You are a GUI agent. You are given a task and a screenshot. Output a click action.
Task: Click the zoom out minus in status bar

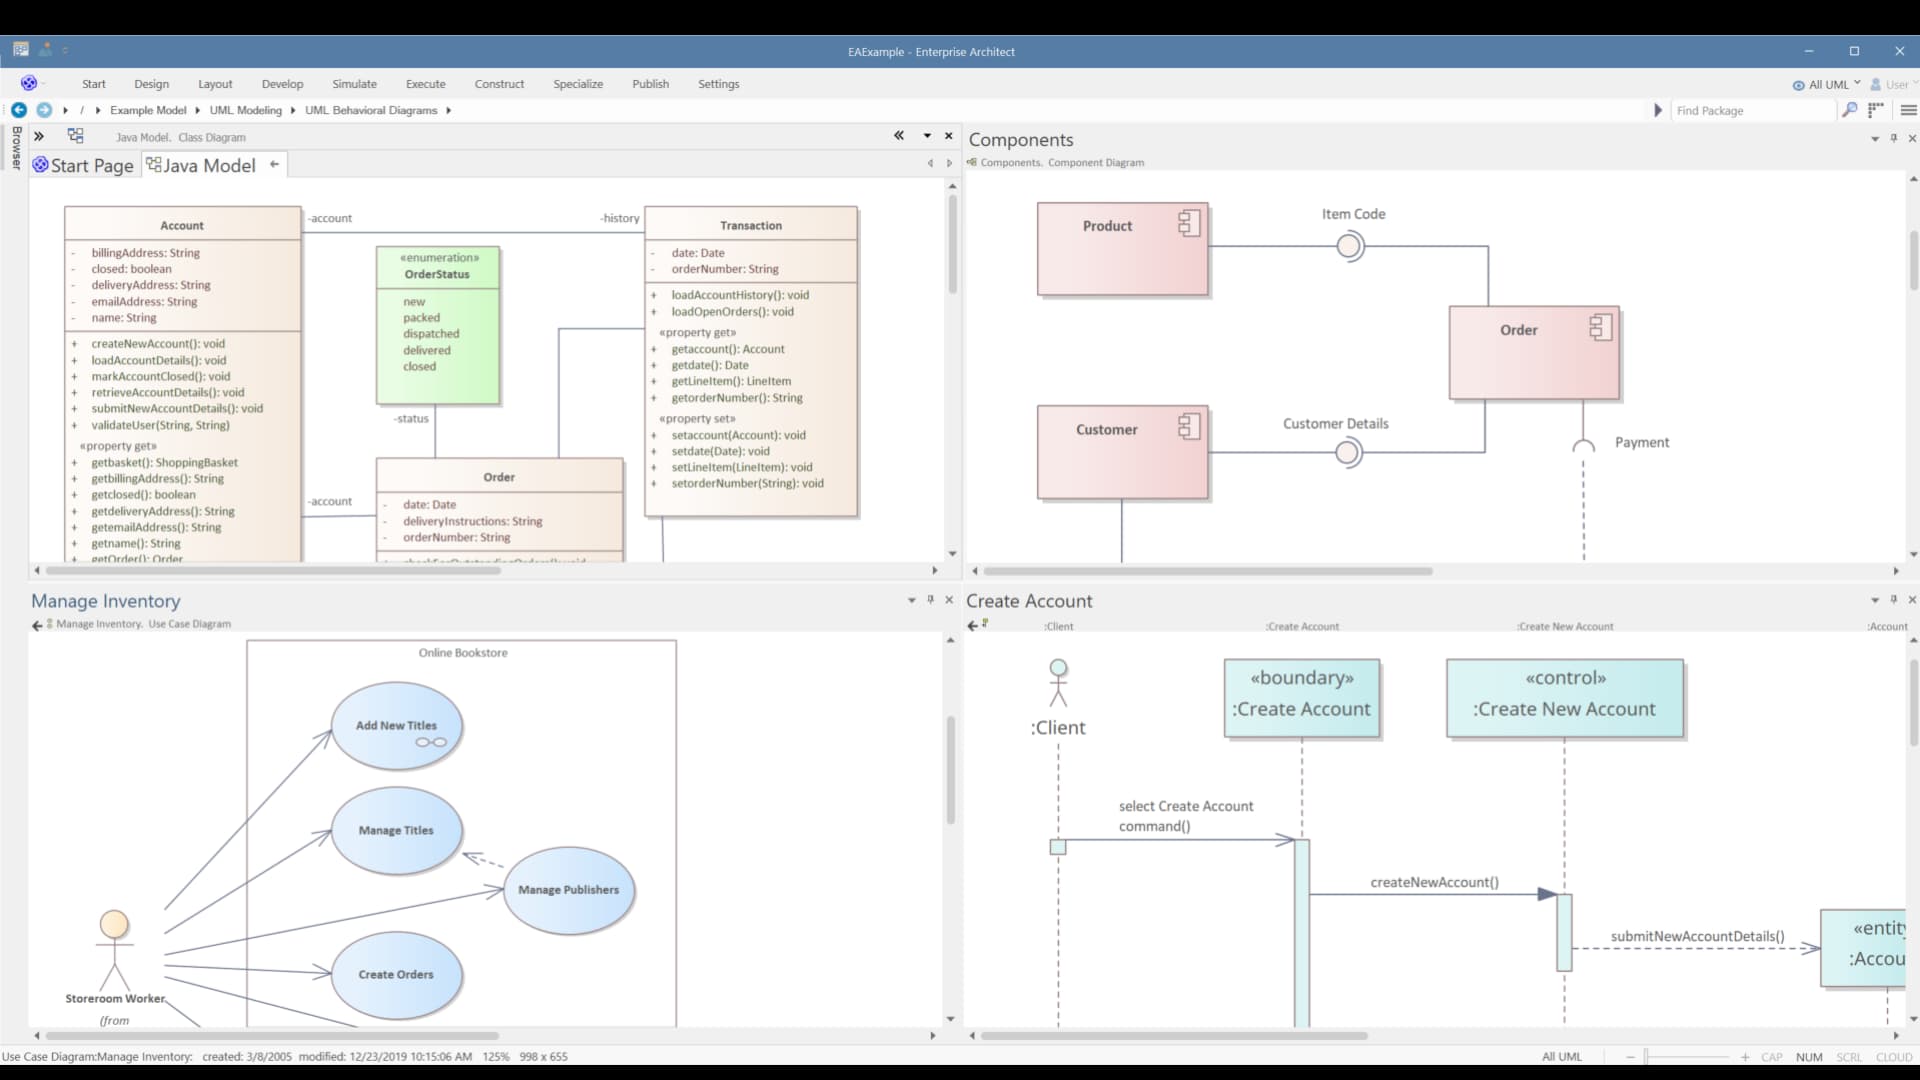1630,1057
